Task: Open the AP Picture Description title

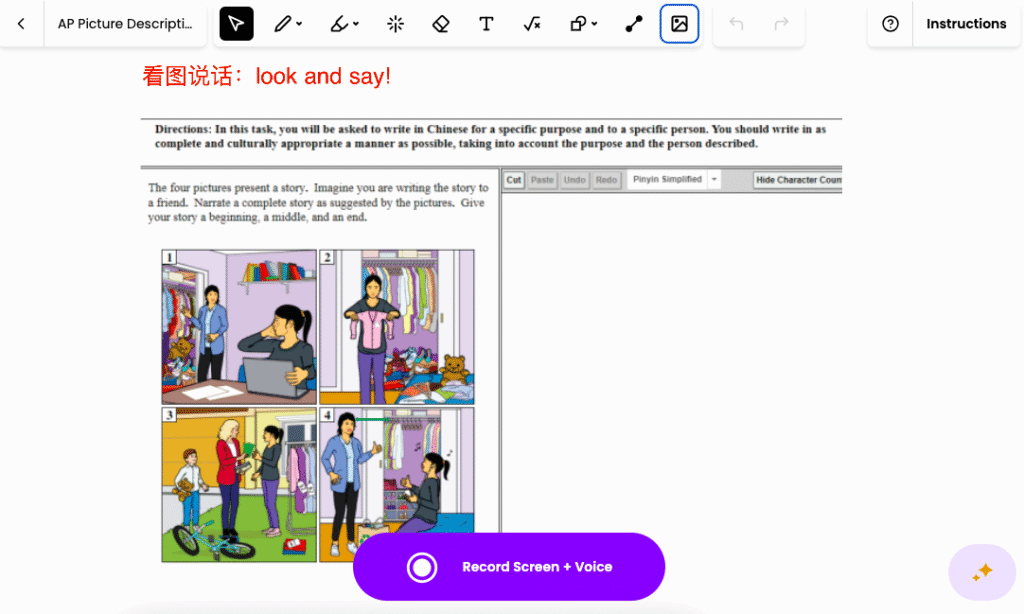Action: [125, 24]
